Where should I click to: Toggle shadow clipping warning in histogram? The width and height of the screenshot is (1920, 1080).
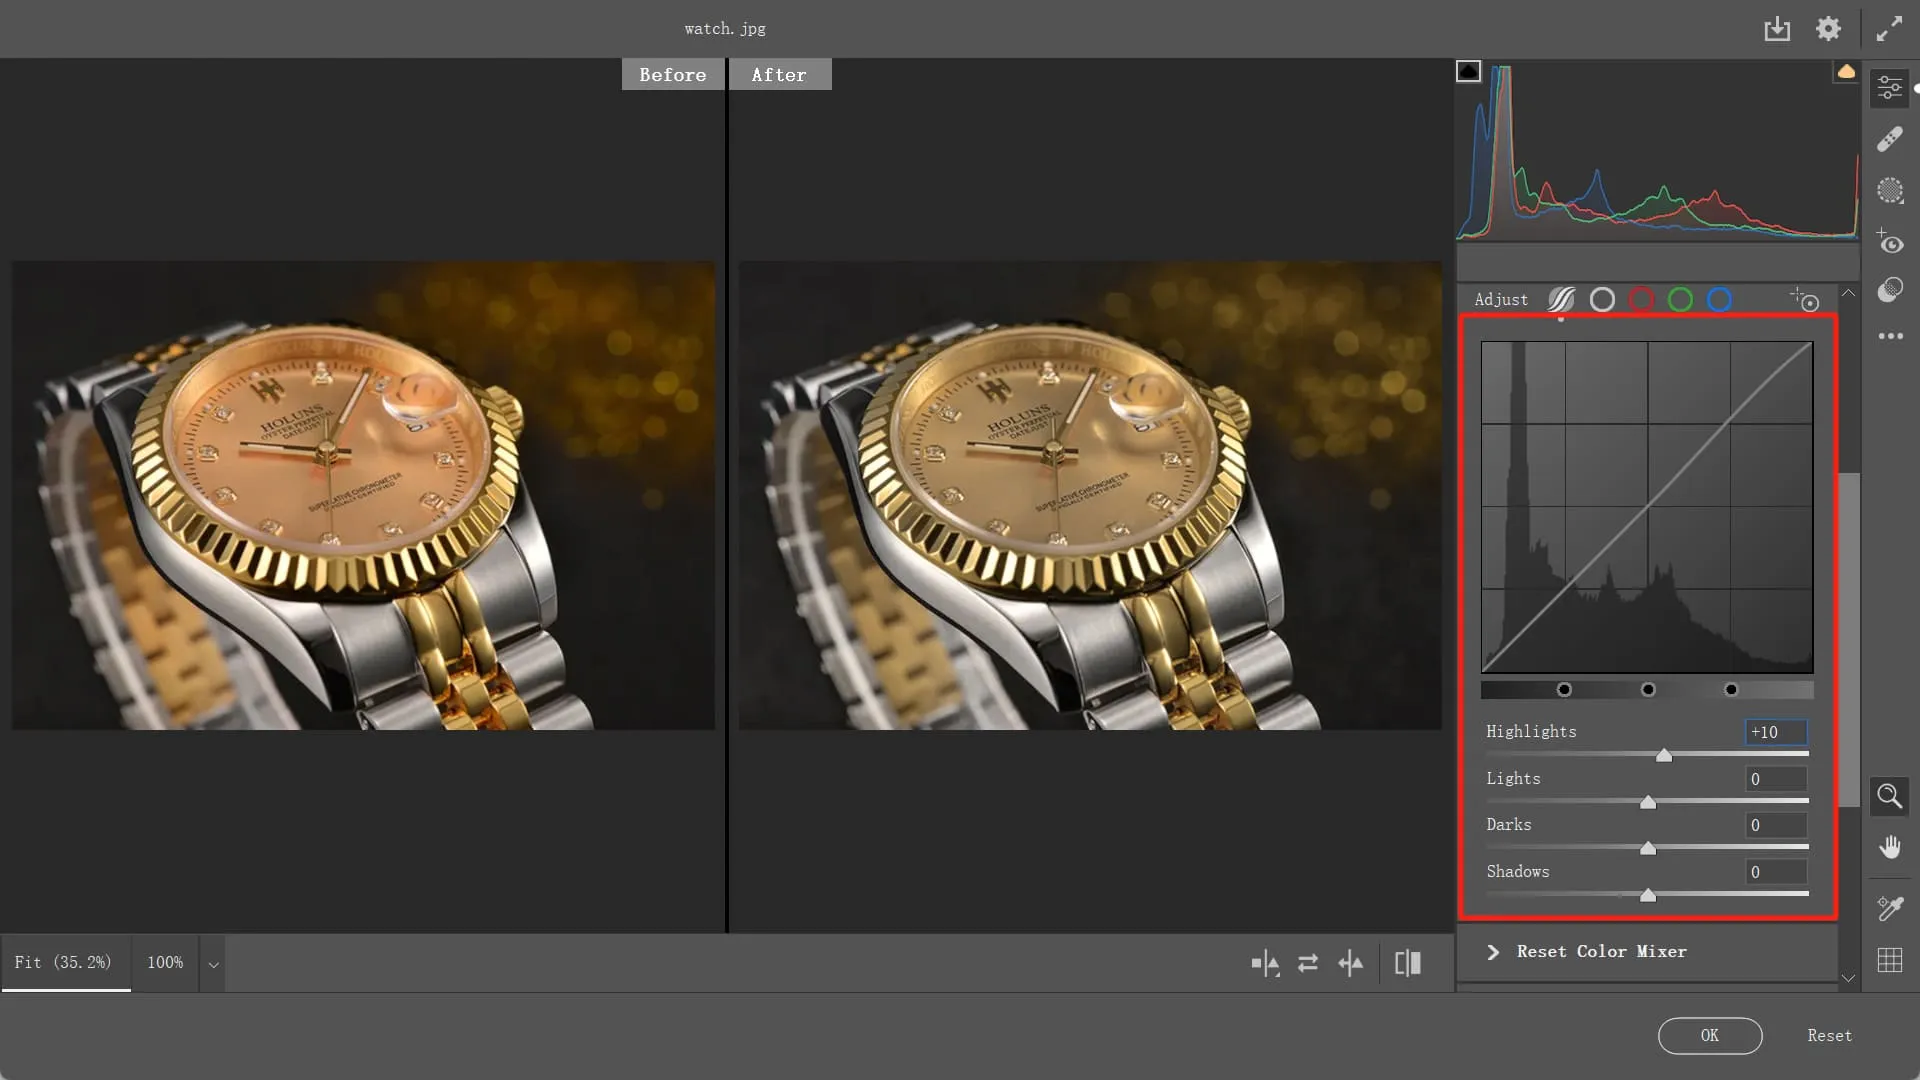point(1468,71)
